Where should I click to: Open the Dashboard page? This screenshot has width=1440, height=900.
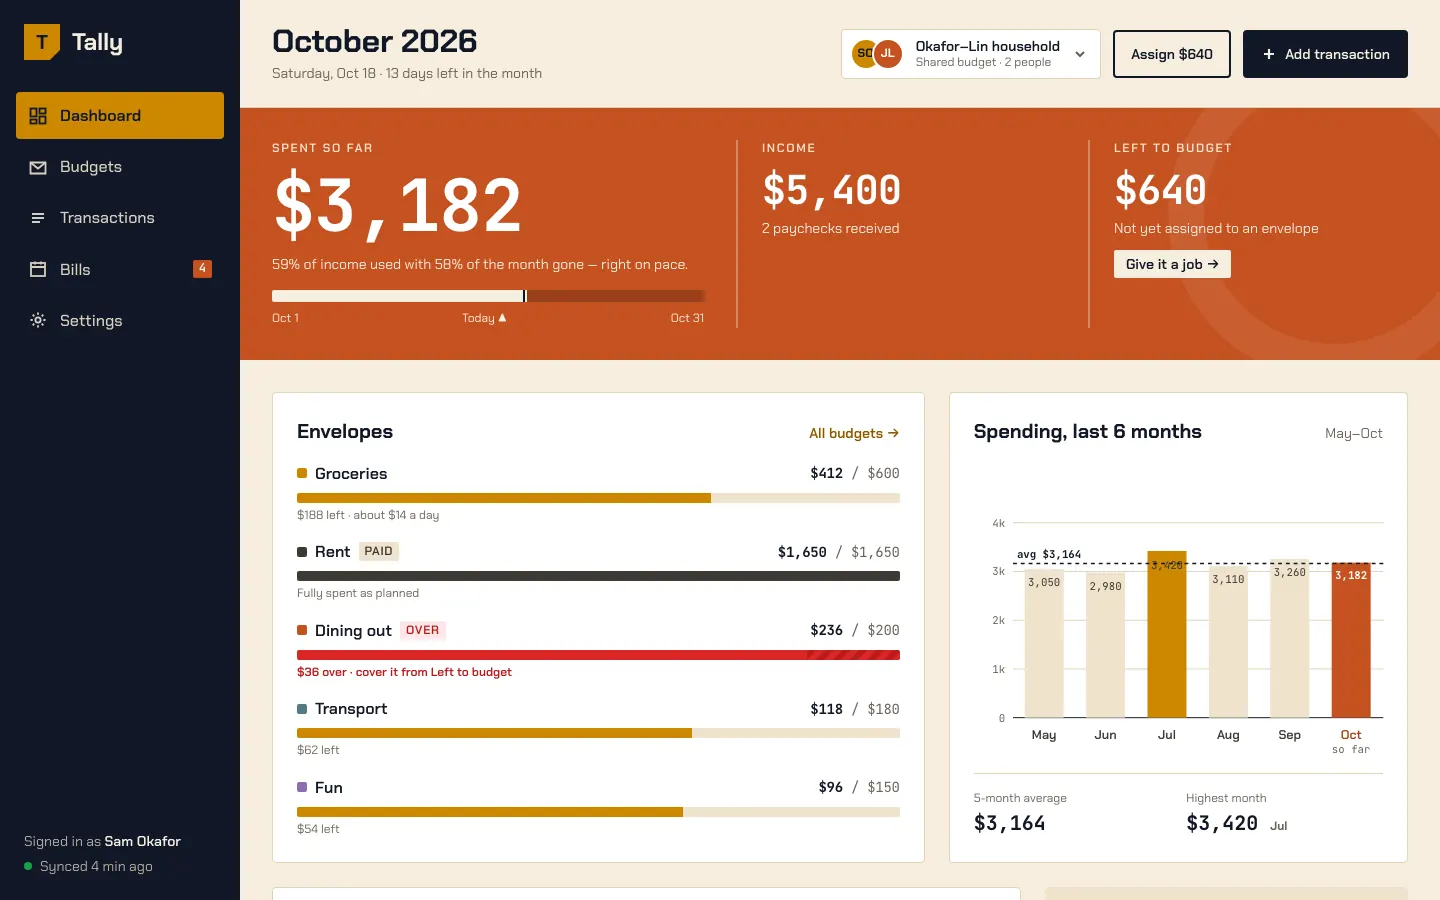[x=120, y=116]
